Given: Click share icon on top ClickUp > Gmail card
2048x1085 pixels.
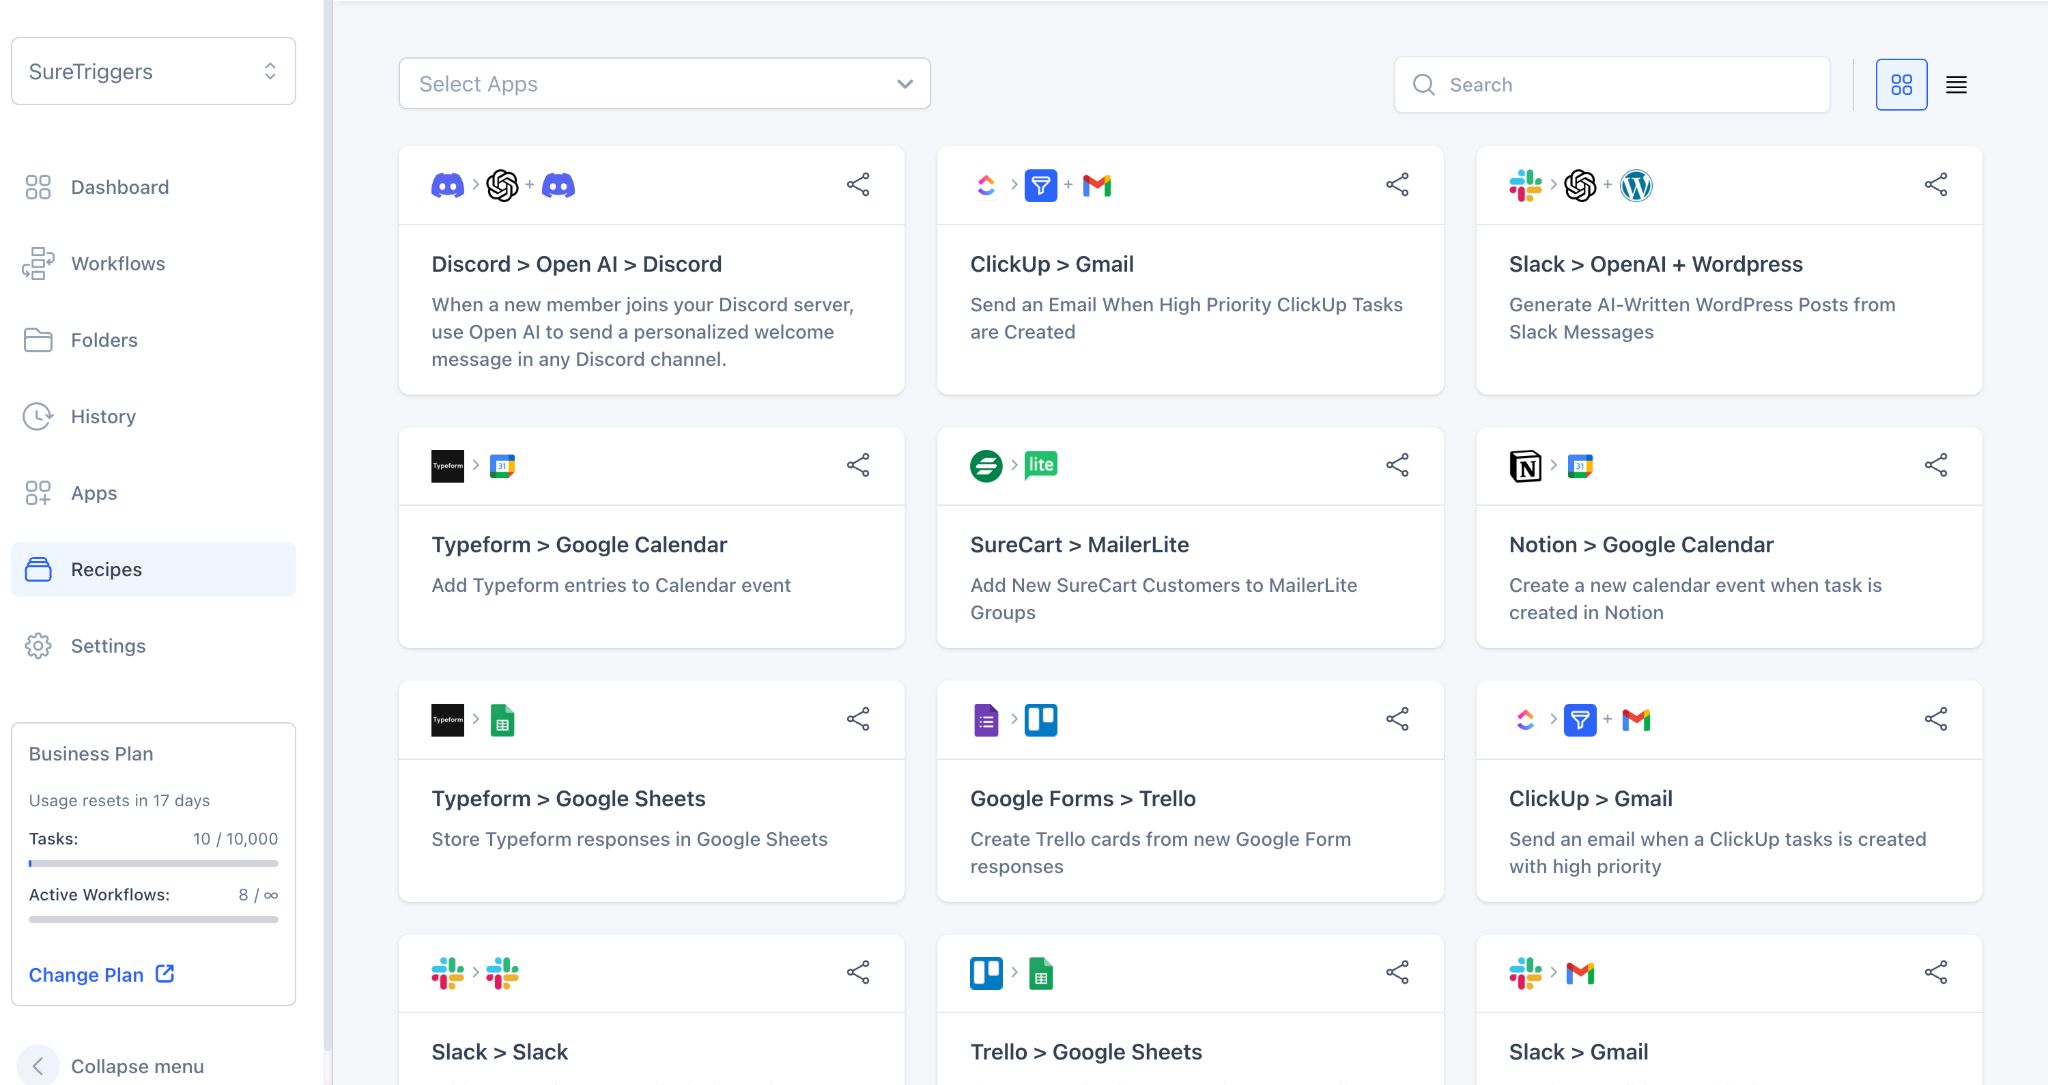Looking at the screenshot, I should 1397,184.
